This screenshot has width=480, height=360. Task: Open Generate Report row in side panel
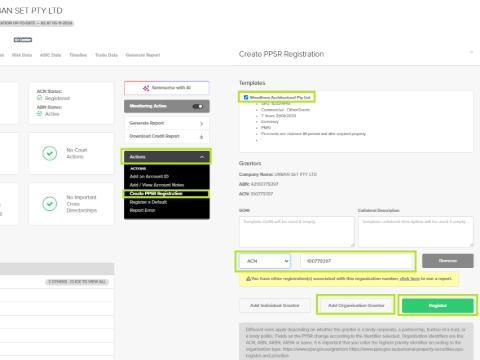click(x=167, y=123)
